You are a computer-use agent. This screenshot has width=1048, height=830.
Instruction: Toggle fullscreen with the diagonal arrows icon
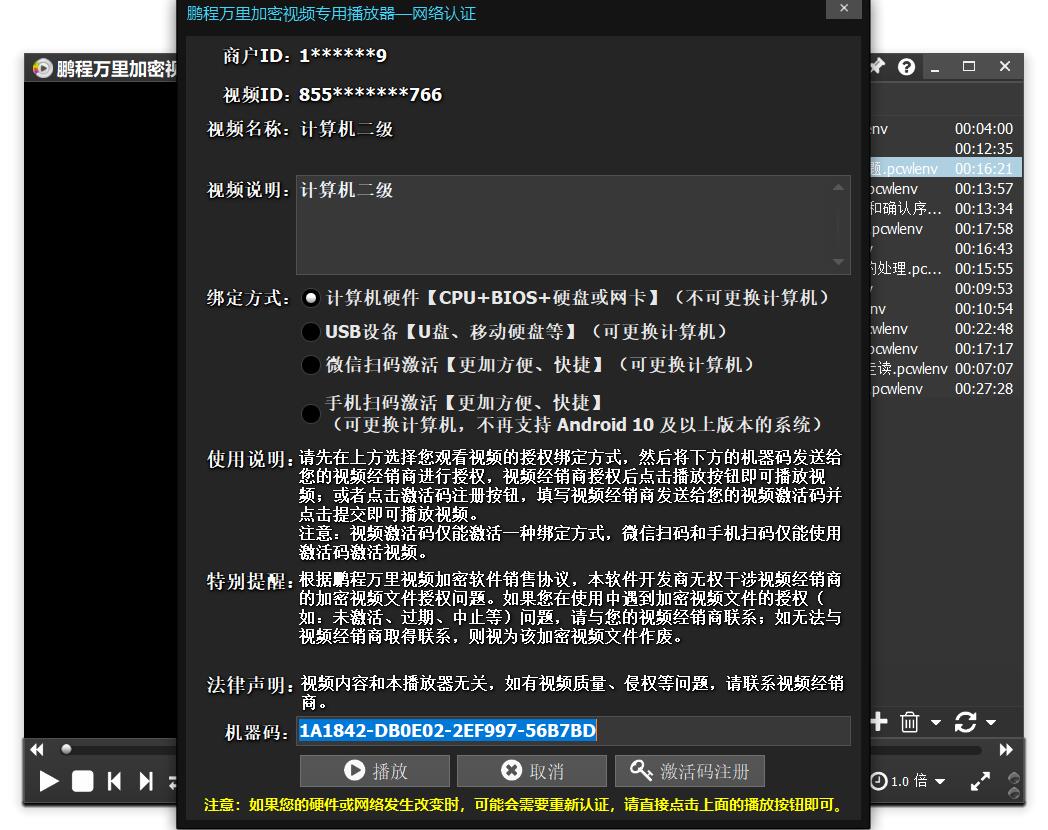coord(980,781)
